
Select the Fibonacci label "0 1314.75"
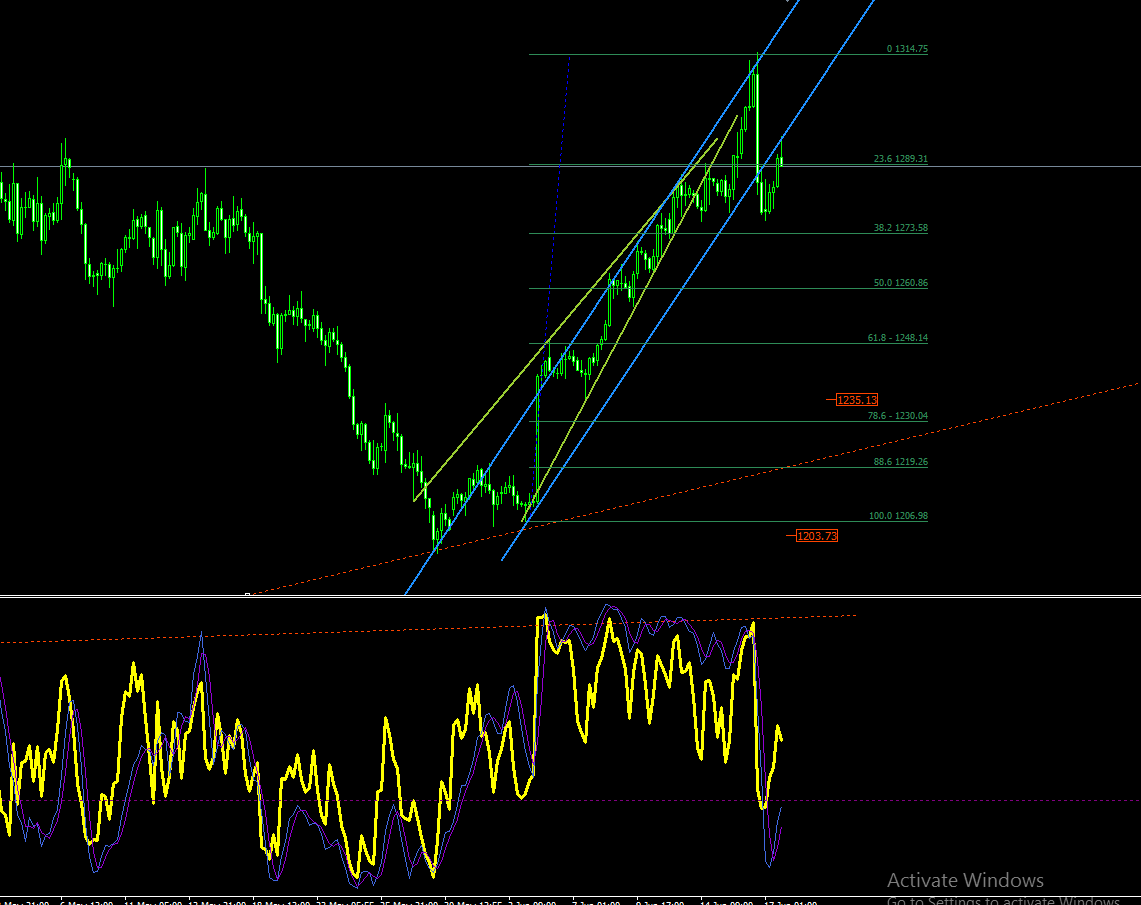907,49
